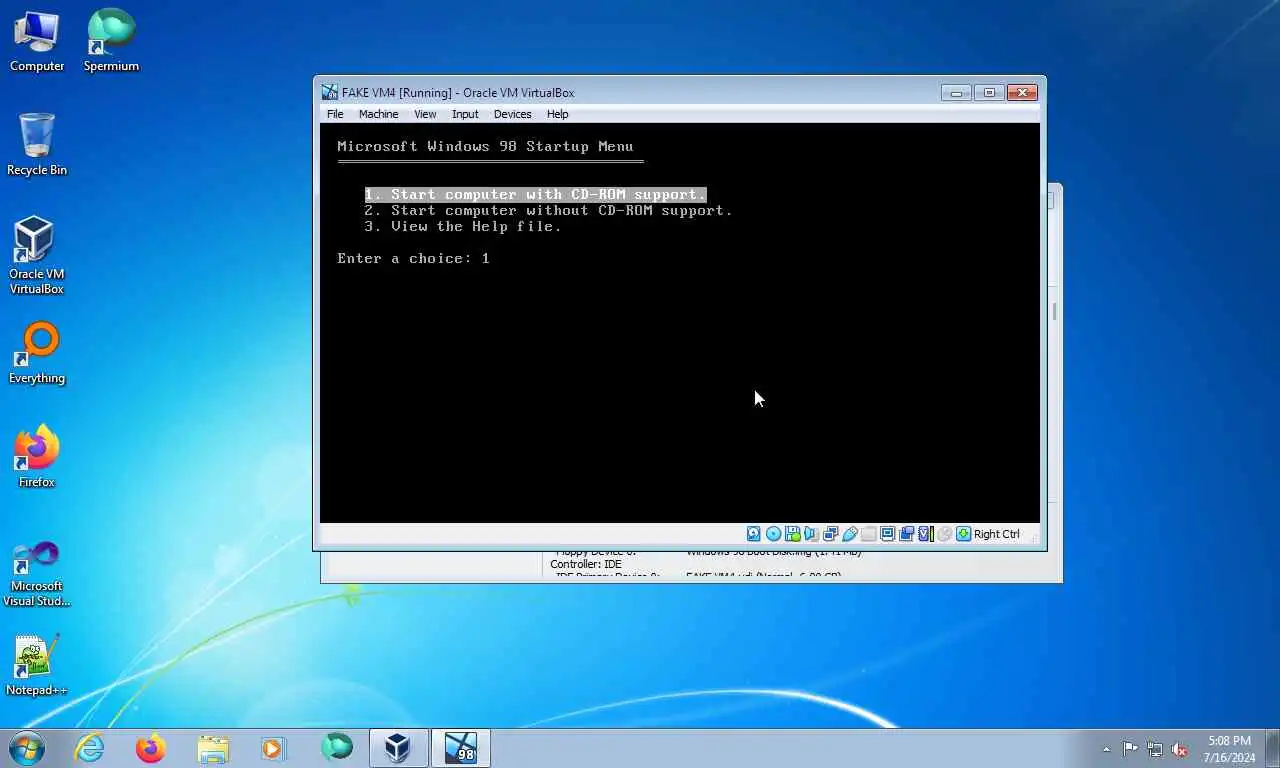Screen dimensions: 1280x768
Task: Click the green keyboard capture host key icon
Action: [x=963, y=534]
